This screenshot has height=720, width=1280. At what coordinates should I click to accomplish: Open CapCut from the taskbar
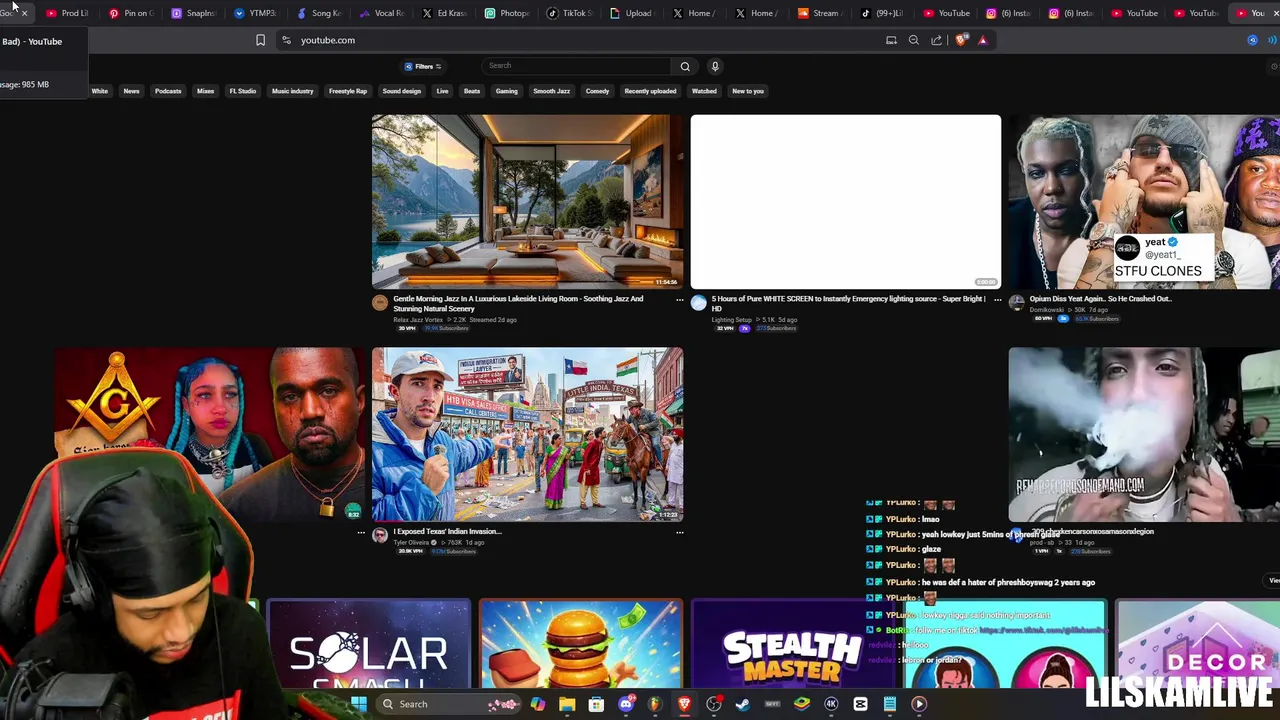860,704
